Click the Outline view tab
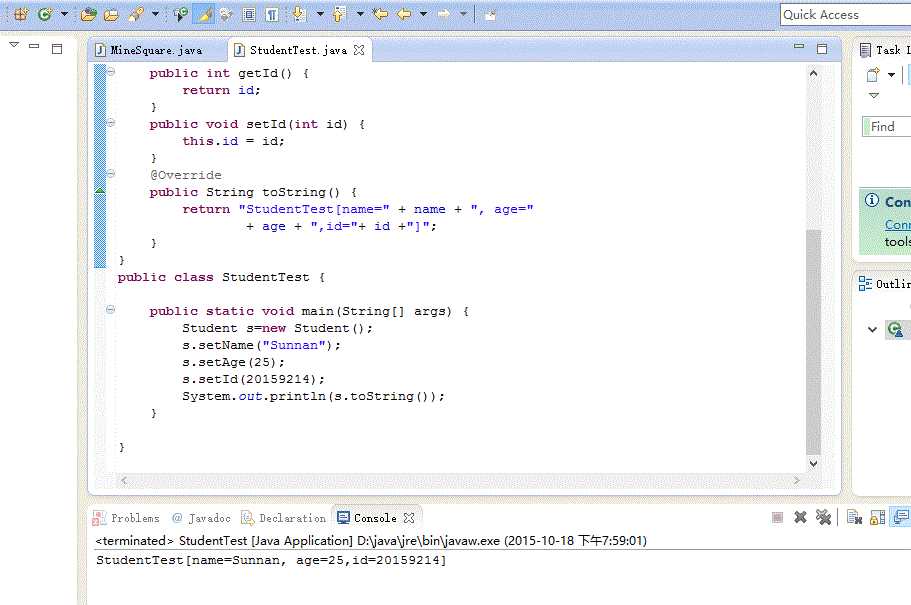This screenshot has height=605, width=911. tap(884, 284)
